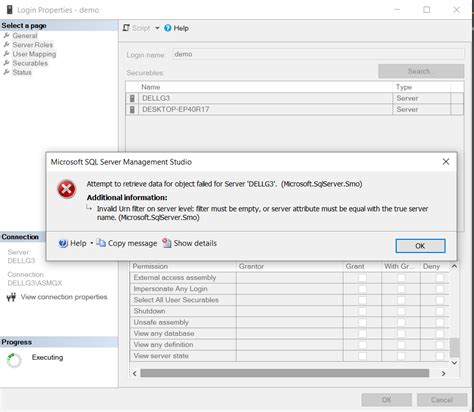
Task: Click the Help icon in error dialog
Action: coord(63,243)
